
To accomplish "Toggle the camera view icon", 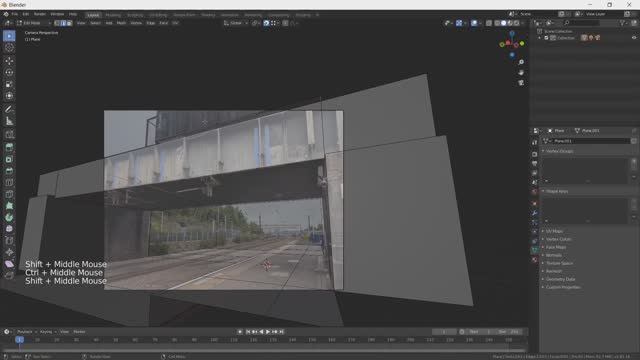I will pos(521,83).
